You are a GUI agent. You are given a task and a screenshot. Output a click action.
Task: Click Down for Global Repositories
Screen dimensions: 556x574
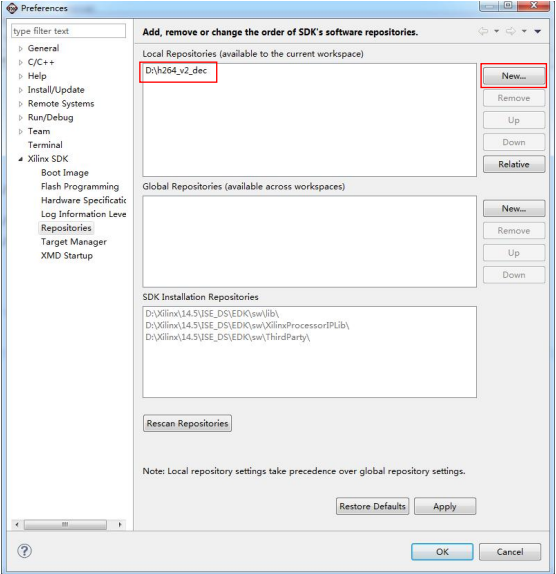tap(514, 275)
